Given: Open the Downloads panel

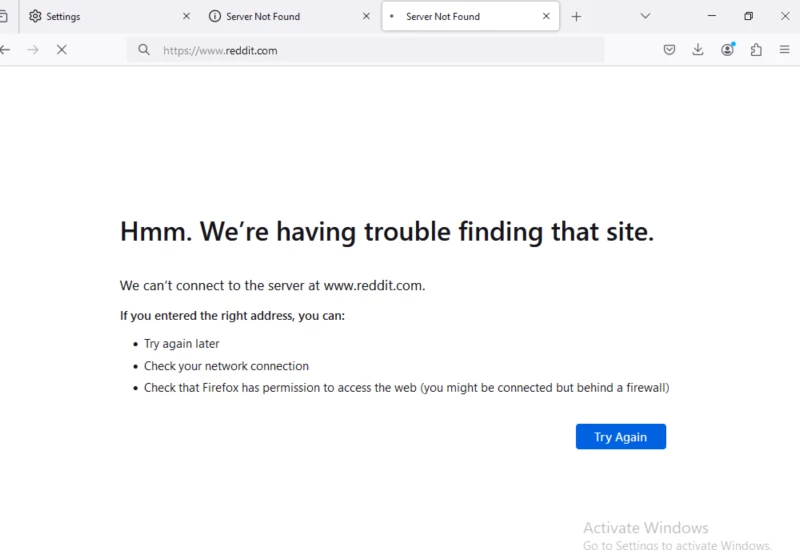Looking at the screenshot, I should coord(698,50).
